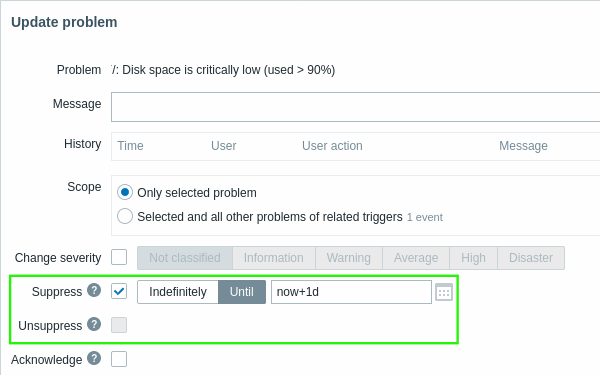The height and width of the screenshot is (375, 600).
Task: Select the Until suppression option
Action: (242, 292)
